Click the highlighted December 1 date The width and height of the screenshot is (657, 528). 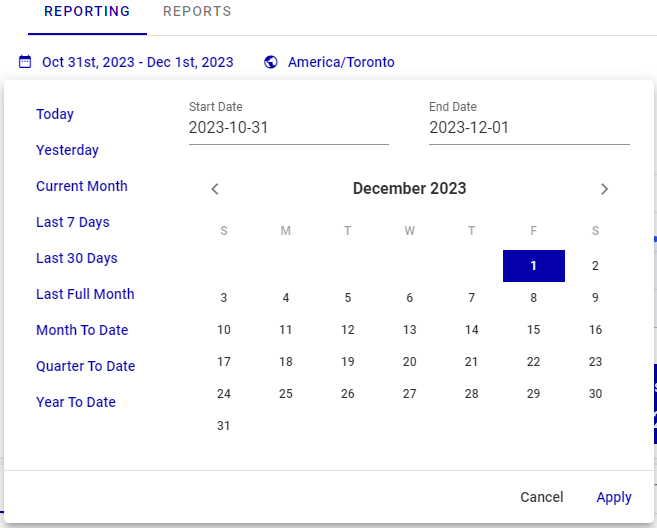coord(534,266)
